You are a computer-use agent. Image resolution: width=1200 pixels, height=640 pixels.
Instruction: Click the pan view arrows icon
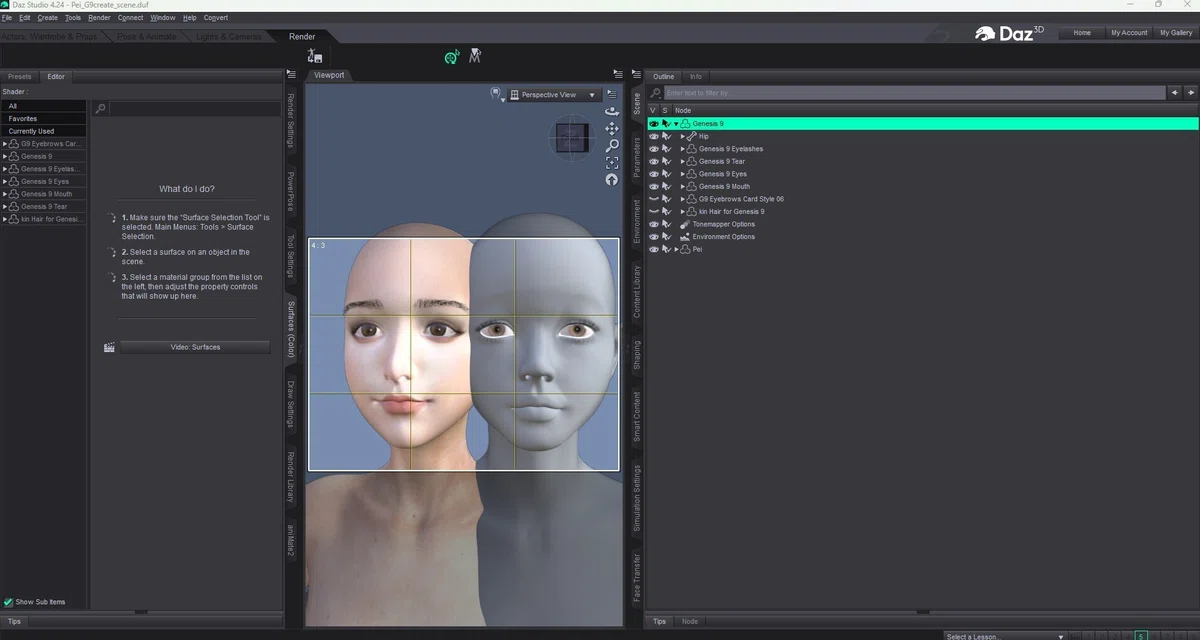pyautogui.click(x=612, y=129)
